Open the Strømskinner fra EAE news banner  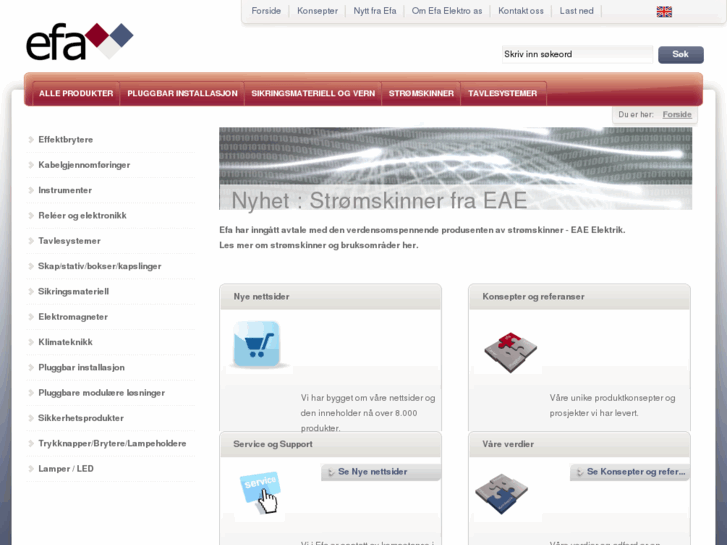pos(455,168)
